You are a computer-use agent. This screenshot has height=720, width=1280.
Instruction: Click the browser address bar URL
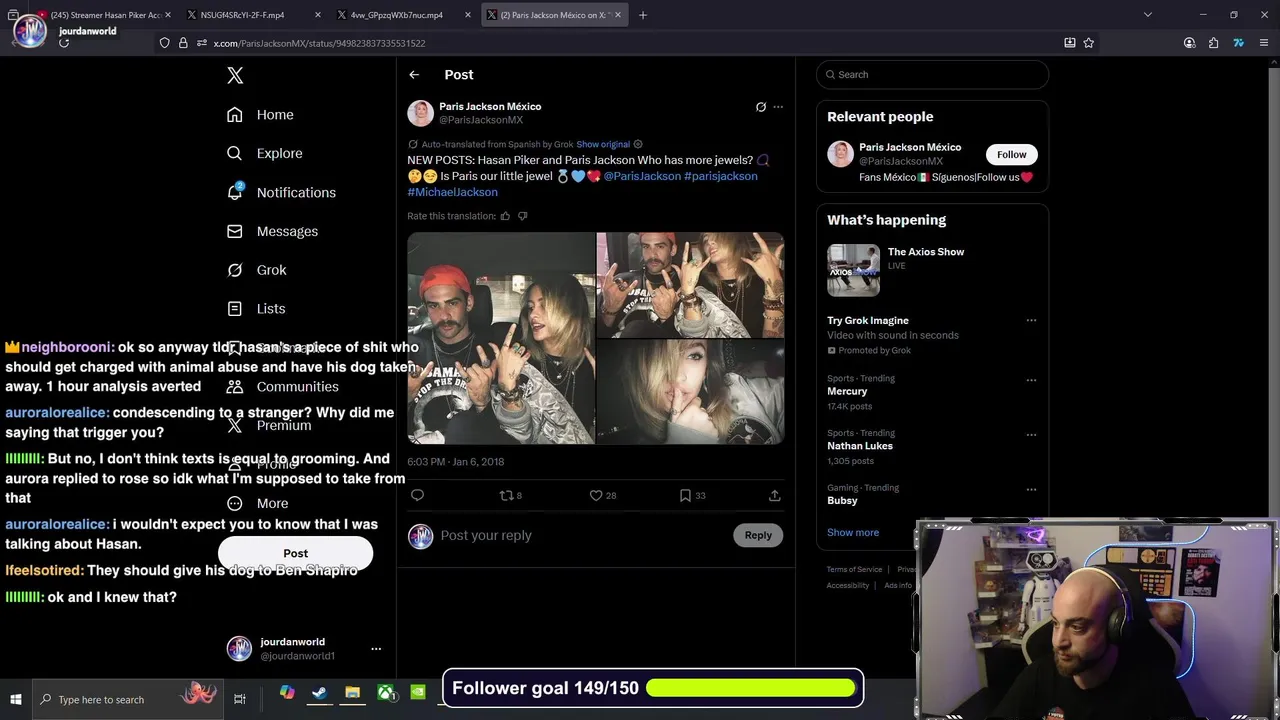pos(319,43)
